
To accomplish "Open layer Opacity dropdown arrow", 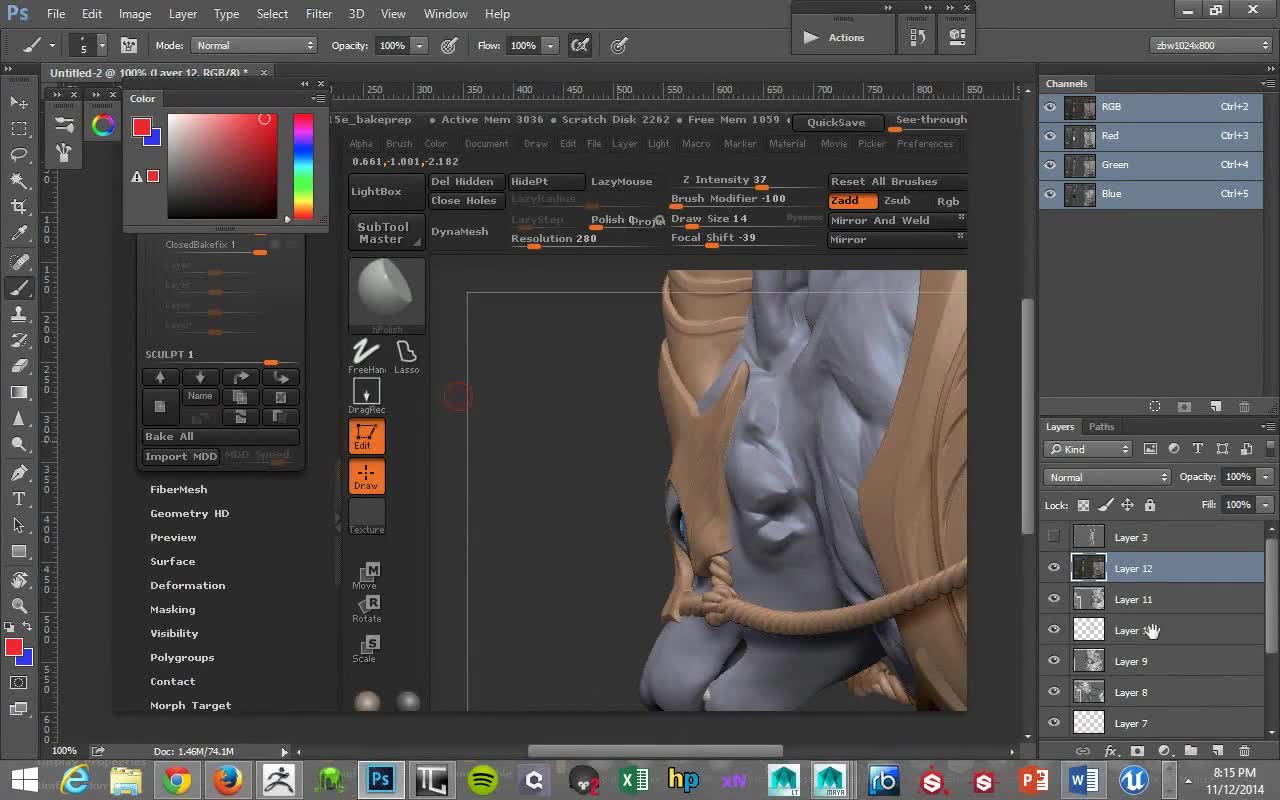I will tap(1264, 477).
